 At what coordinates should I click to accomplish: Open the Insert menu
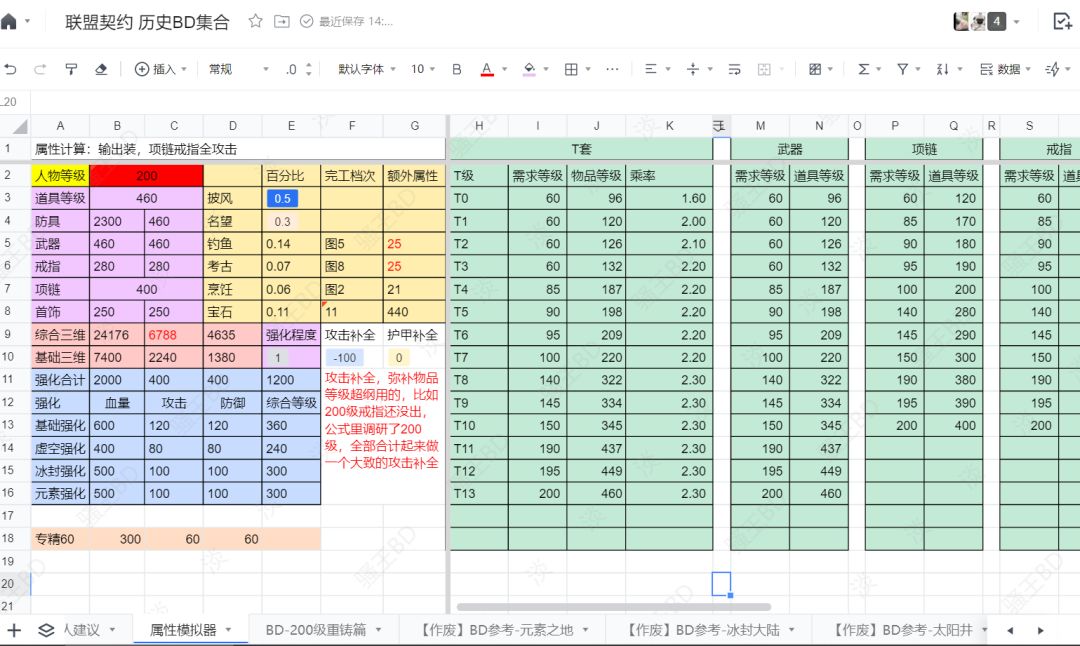click(160, 69)
